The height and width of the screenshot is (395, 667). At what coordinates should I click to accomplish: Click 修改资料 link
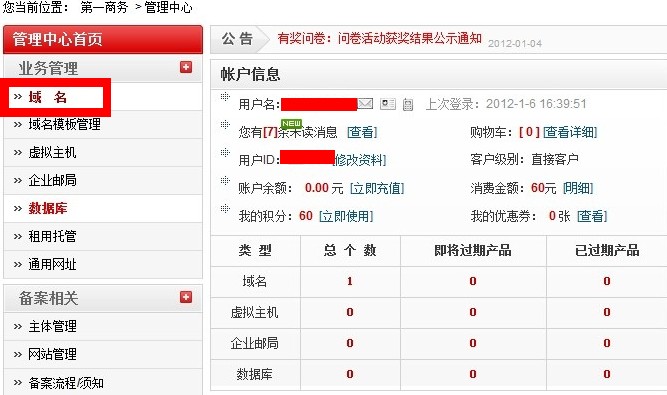click(360, 160)
